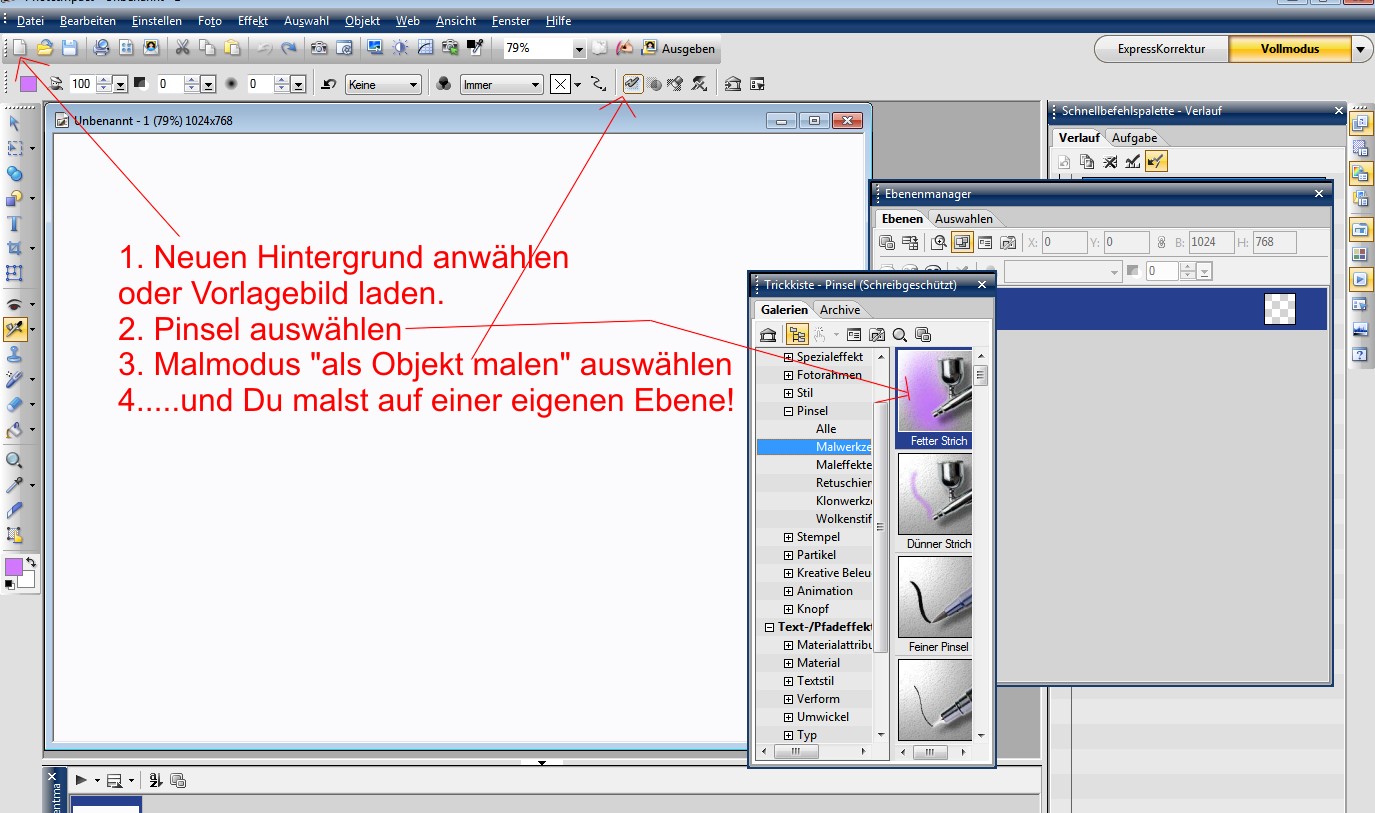Select the Retuschieren item in the Pinsel tree
Screen dimensions: 1375x813
click(x=844, y=483)
